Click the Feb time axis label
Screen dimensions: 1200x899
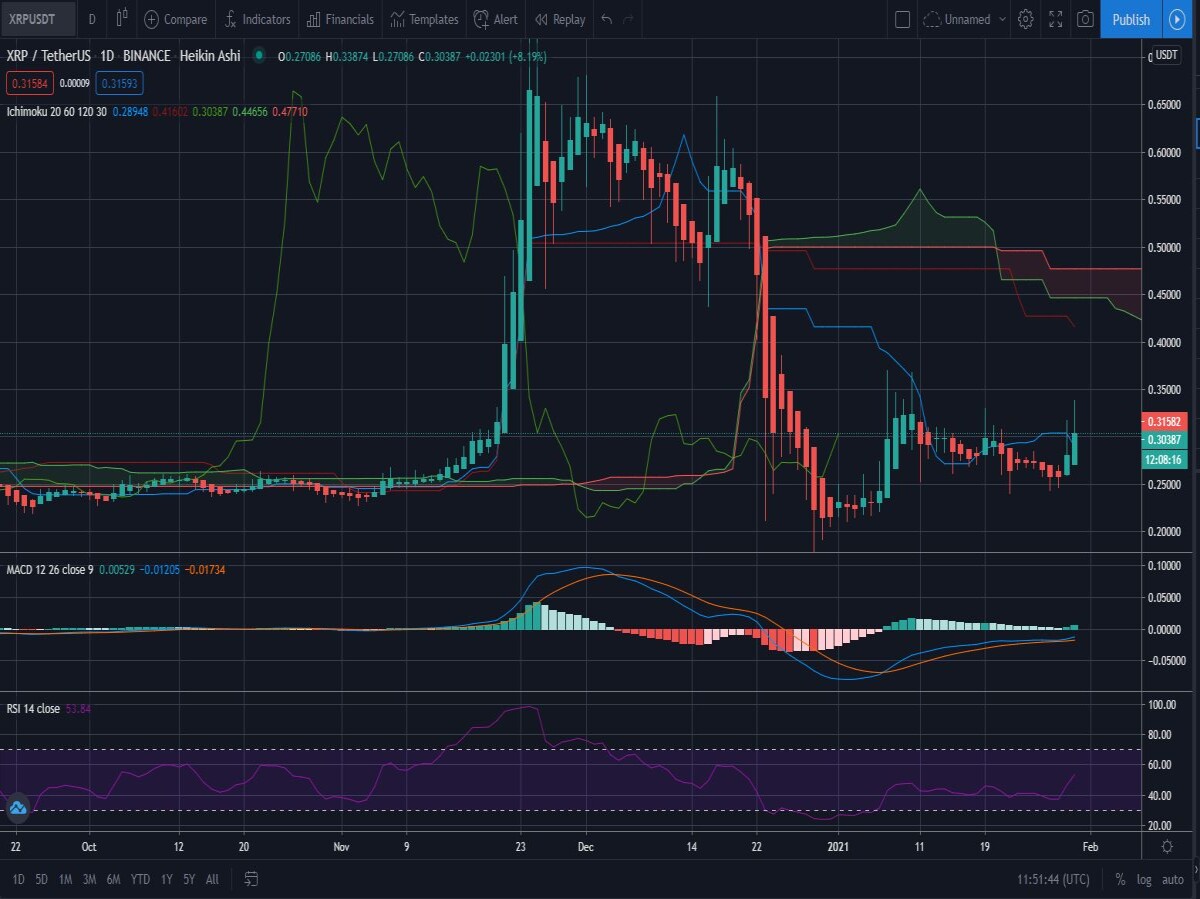tap(1090, 846)
